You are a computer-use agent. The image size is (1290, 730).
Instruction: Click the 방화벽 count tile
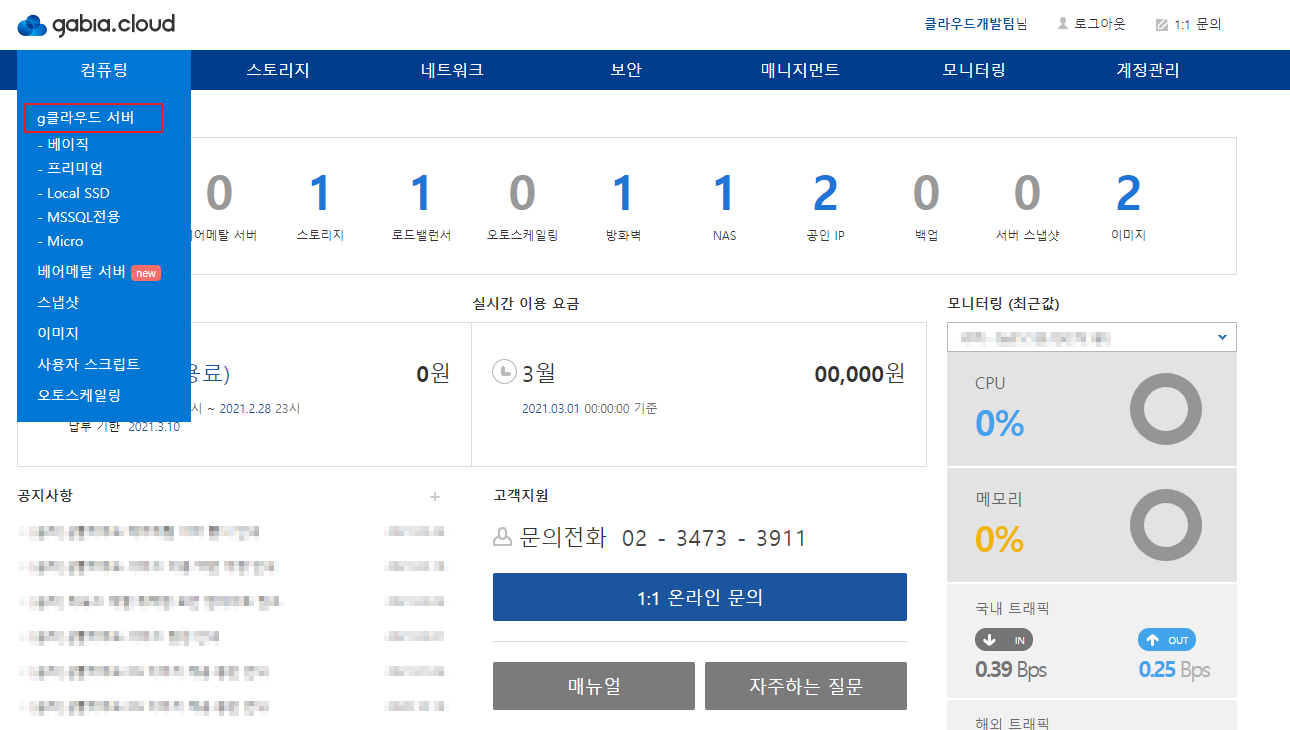(623, 207)
